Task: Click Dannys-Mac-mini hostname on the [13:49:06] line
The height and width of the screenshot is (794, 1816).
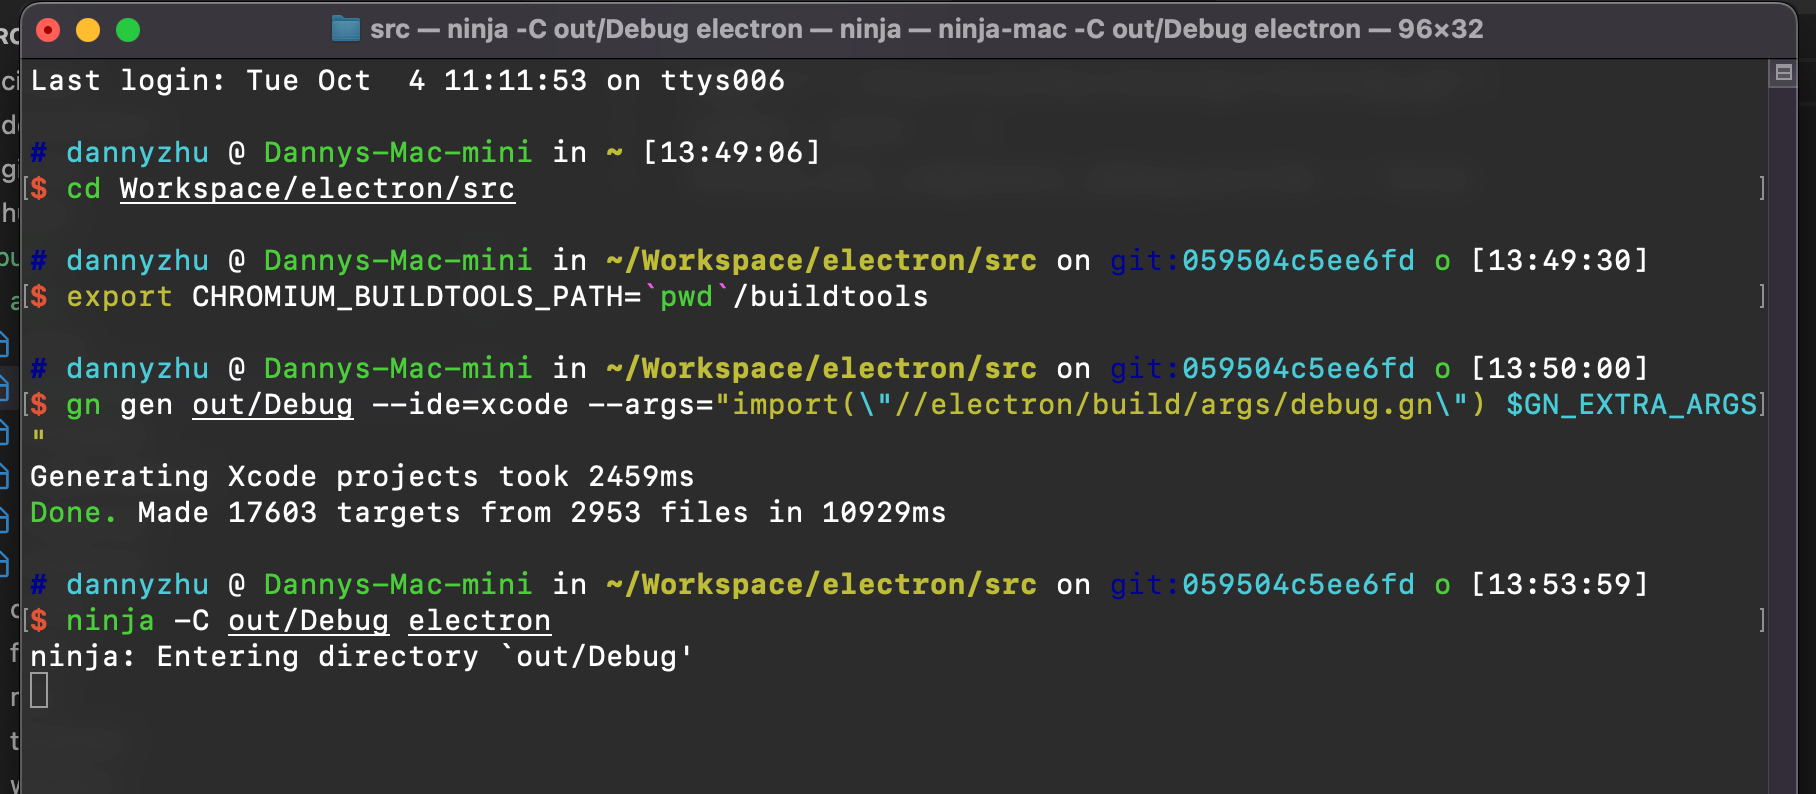Action: tap(398, 153)
